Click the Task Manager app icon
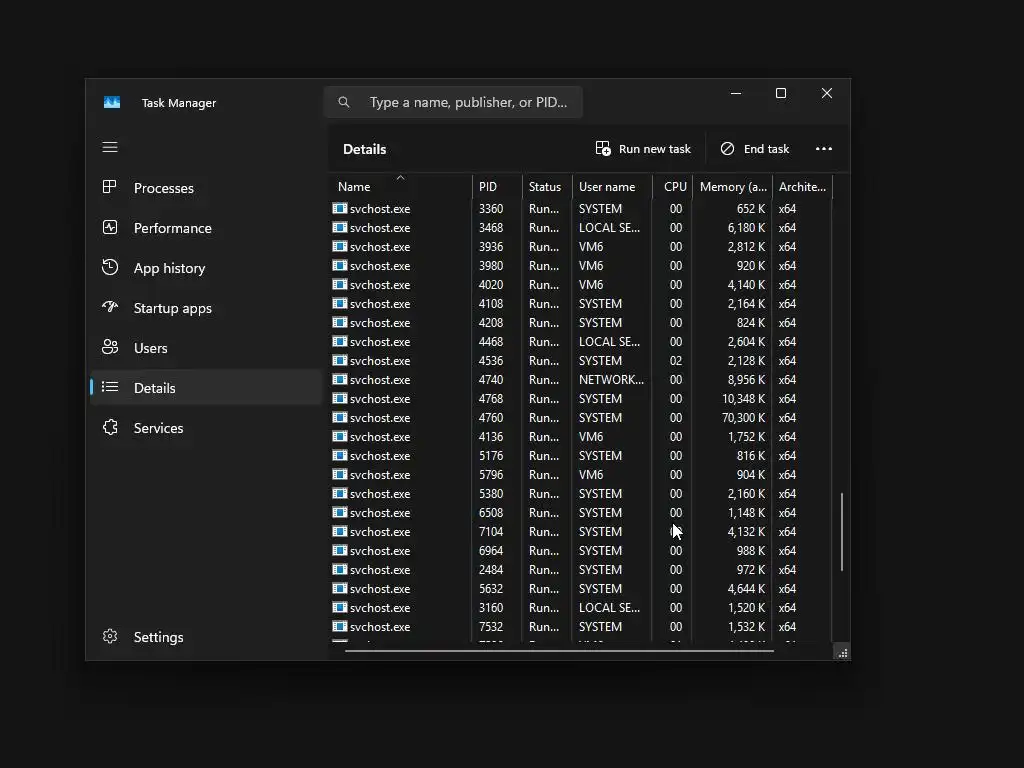Image resolution: width=1024 pixels, height=768 pixels. coord(112,103)
